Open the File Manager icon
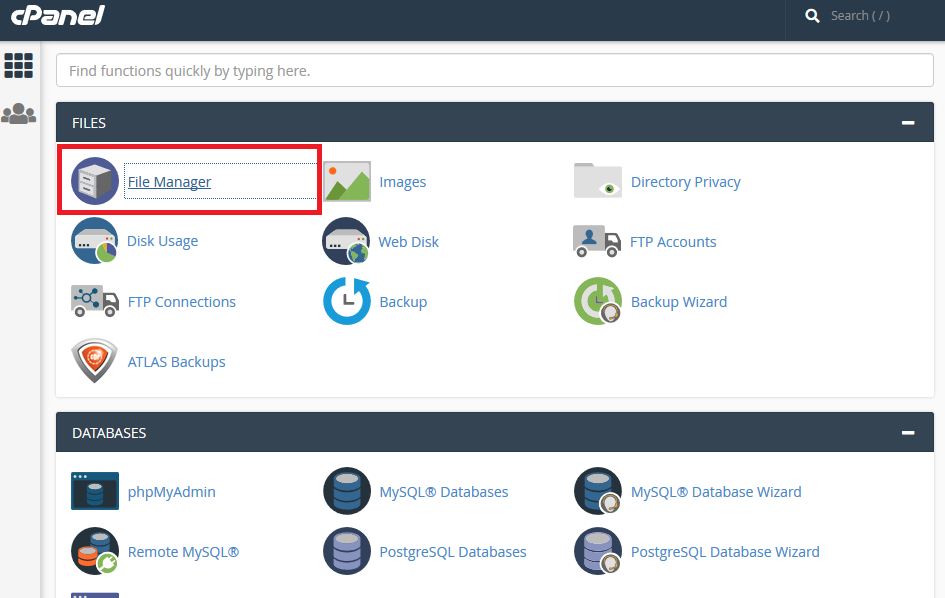 coord(95,181)
